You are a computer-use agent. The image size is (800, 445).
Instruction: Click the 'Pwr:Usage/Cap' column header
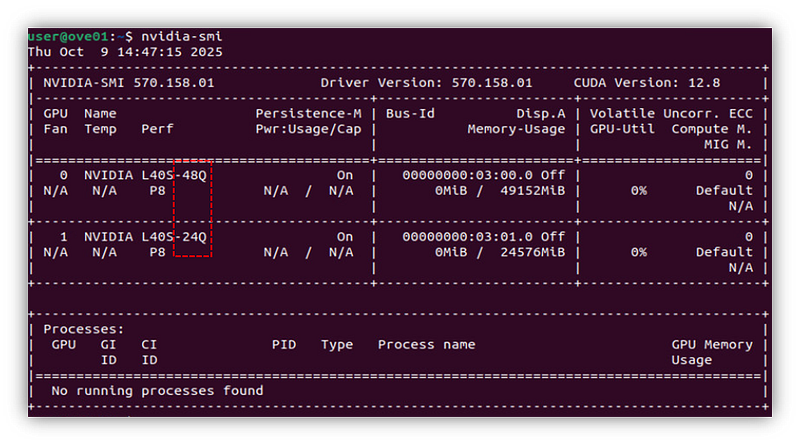click(308, 129)
